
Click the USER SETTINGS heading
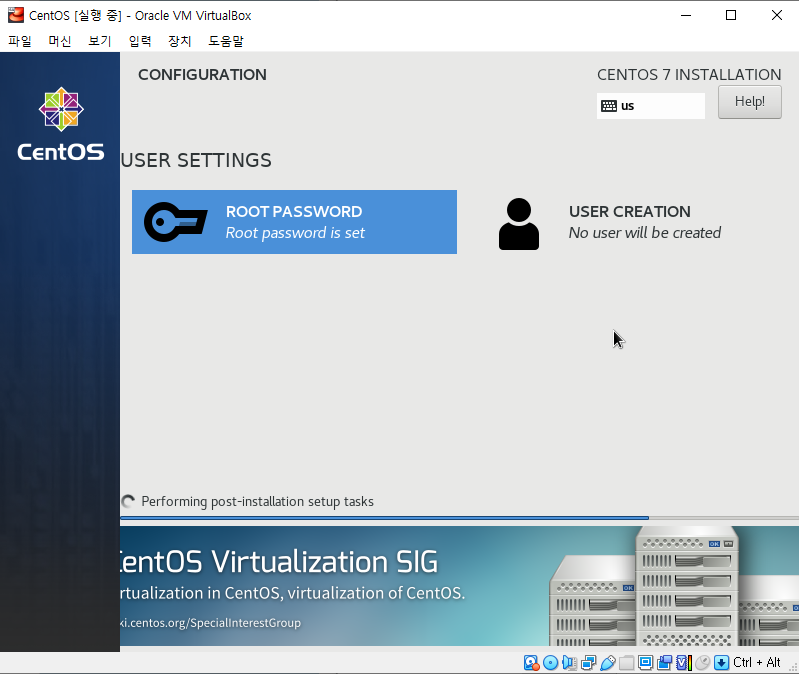point(196,160)
